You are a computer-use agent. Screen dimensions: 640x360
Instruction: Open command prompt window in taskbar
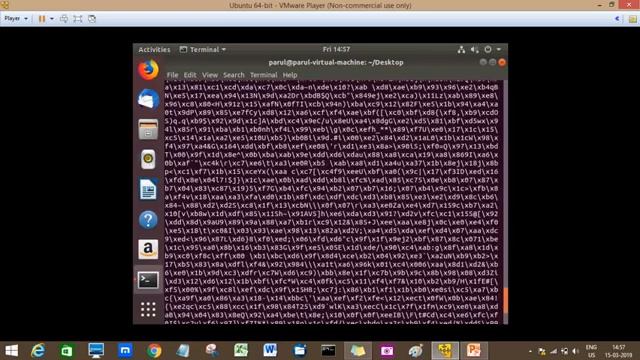[328, 351]
